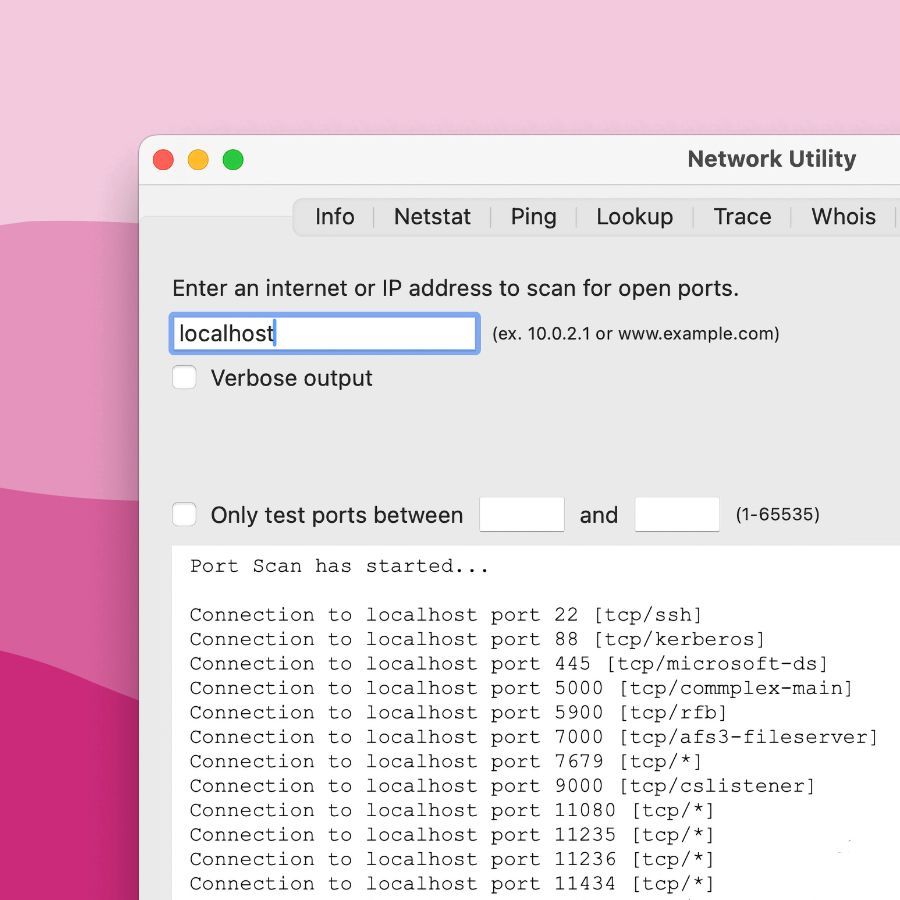This screenshot has height=900, width=900.
Task: Select the port 88 [tcp/kerberos] result line
Action: pos(477,639)
